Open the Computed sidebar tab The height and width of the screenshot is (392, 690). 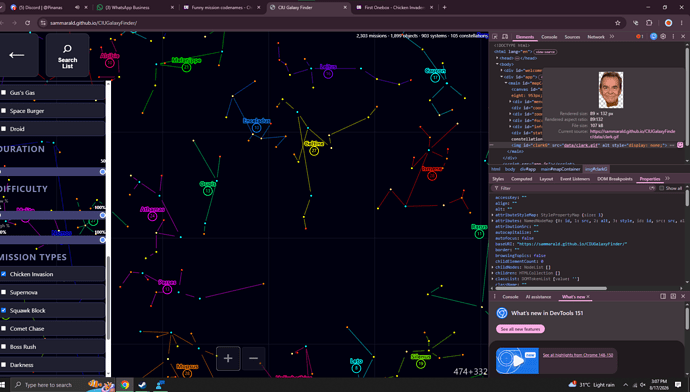521,179
